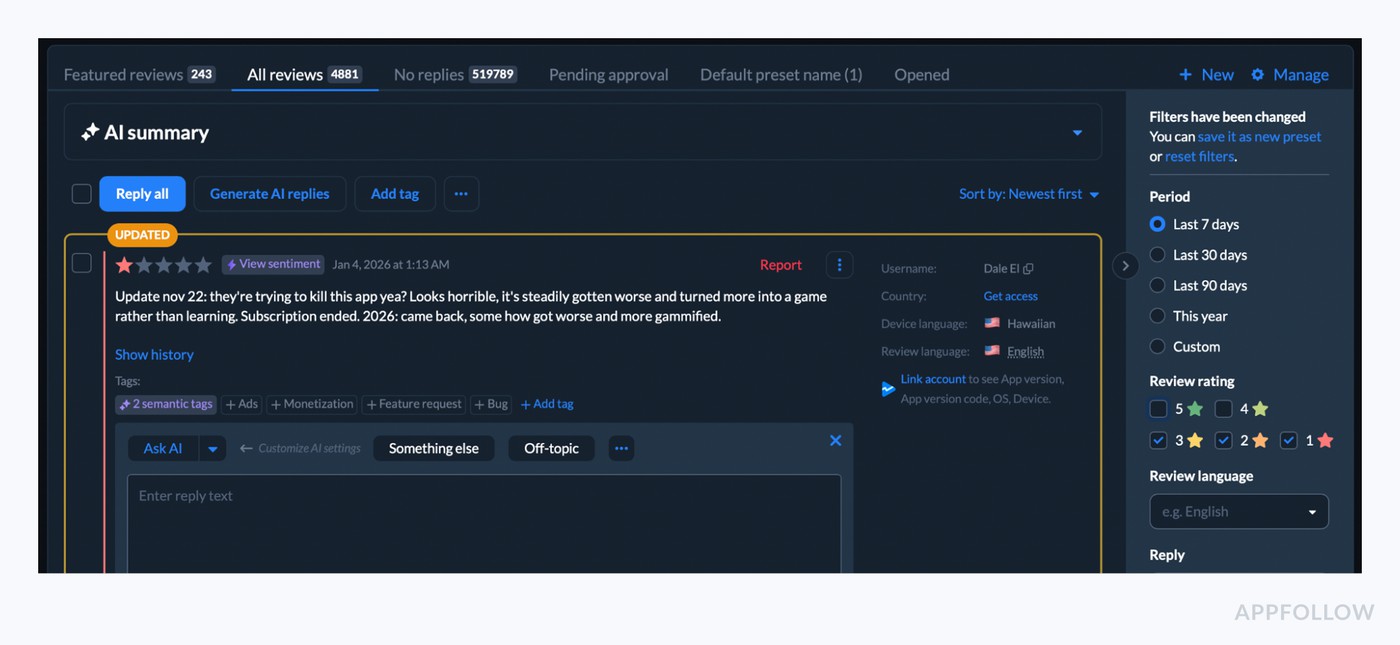Click the ellipsis next to Off-topic suggestion
The width and height of the screenshot is (1400, 645).
point(621,448)
